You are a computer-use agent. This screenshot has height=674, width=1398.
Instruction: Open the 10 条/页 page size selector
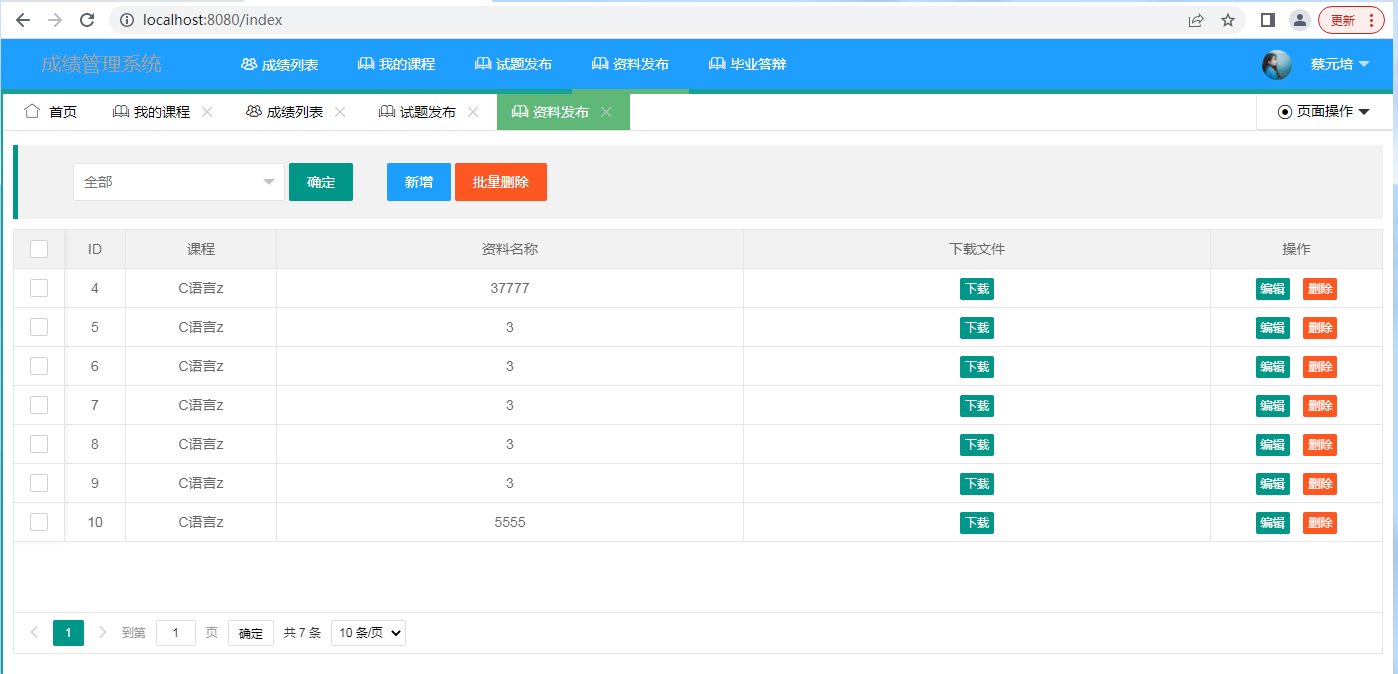tap(368, 633)
